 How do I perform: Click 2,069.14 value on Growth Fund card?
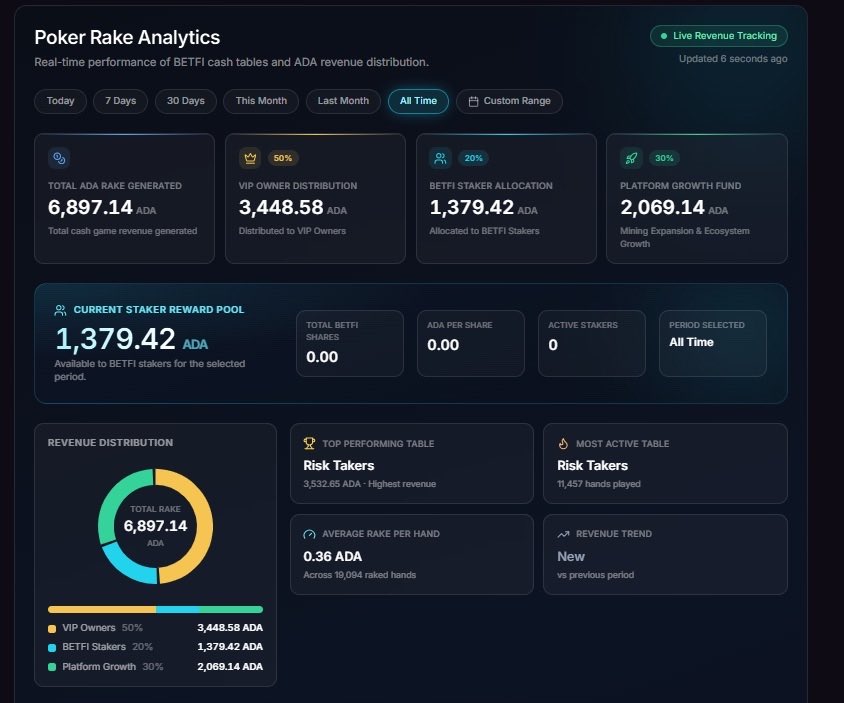pos(662,207)
